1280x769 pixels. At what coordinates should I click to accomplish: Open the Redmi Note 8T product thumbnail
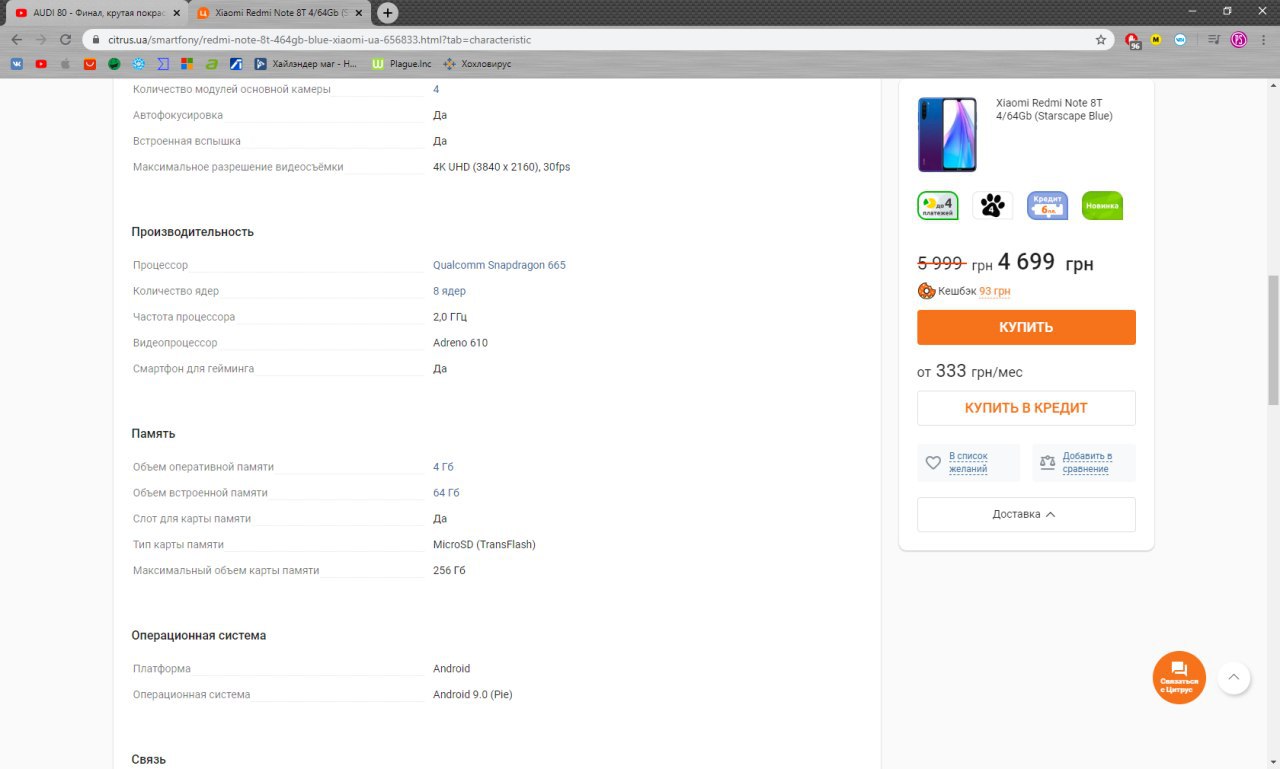(947, 134)
